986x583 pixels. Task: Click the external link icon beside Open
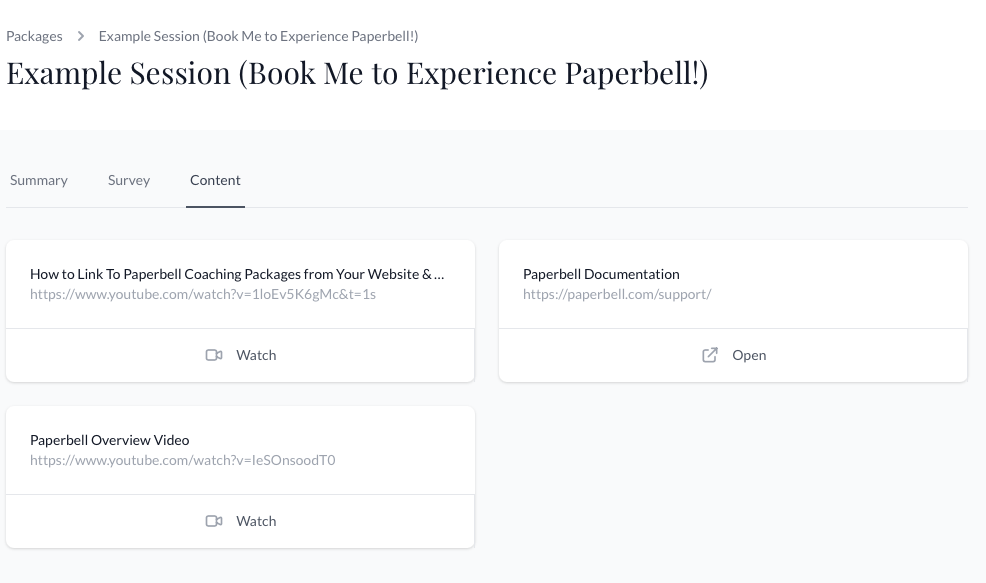pos(710,355)
